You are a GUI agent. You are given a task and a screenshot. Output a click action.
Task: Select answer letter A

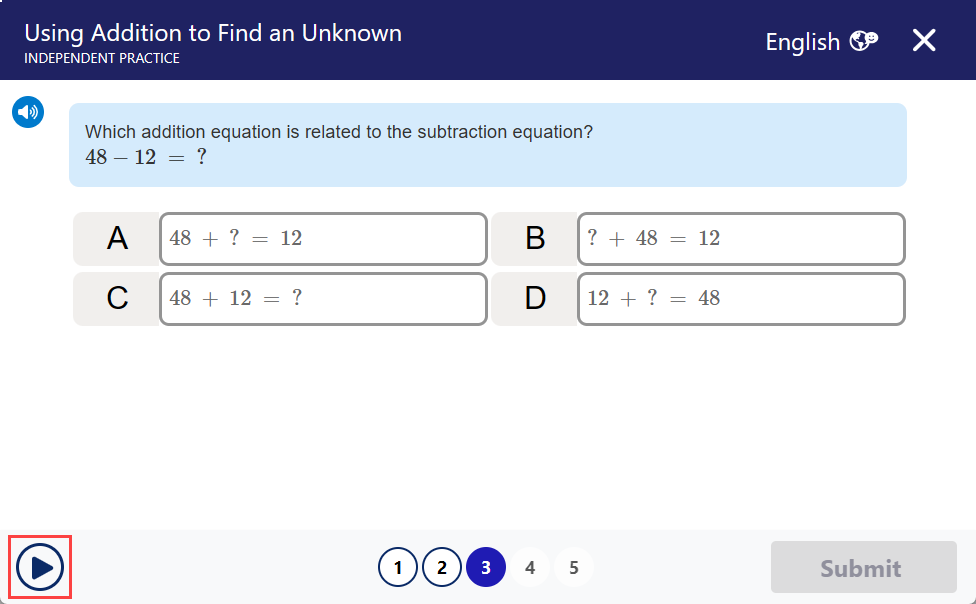tap(117, 239)
